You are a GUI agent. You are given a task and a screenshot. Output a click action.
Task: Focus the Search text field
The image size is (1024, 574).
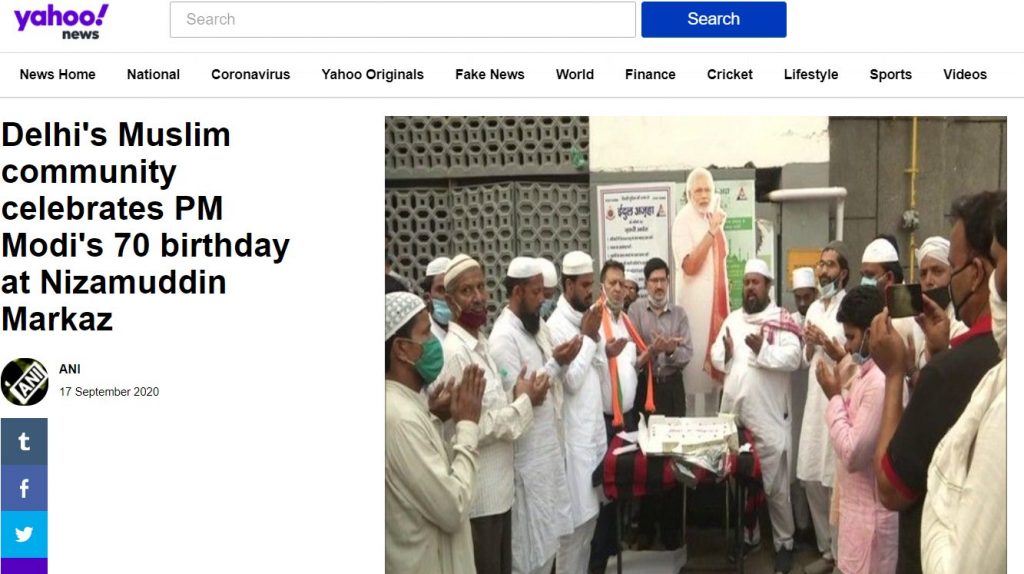click(402, 20)
